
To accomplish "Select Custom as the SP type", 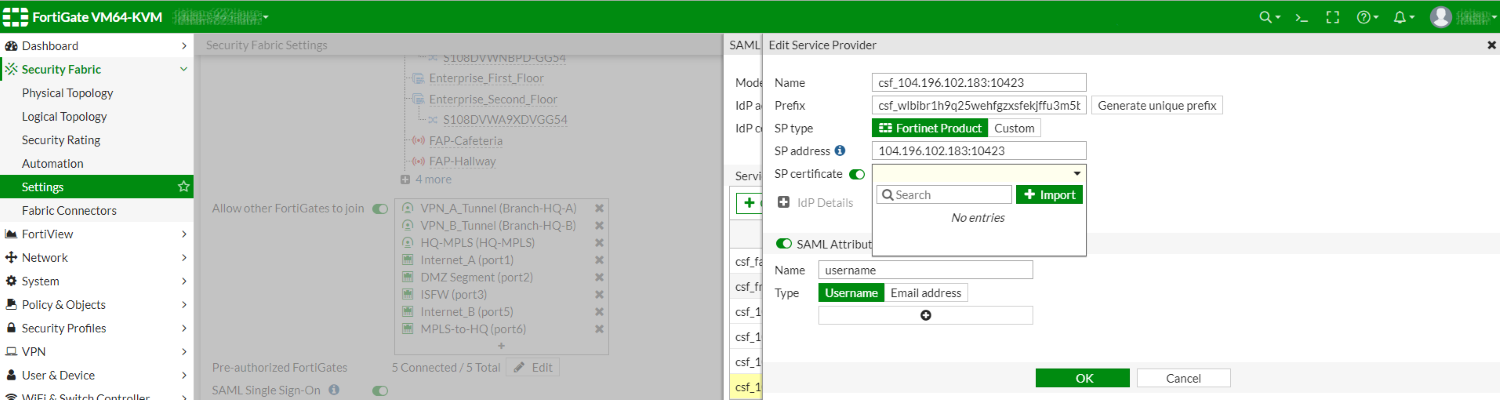I will coord(1013,128).
